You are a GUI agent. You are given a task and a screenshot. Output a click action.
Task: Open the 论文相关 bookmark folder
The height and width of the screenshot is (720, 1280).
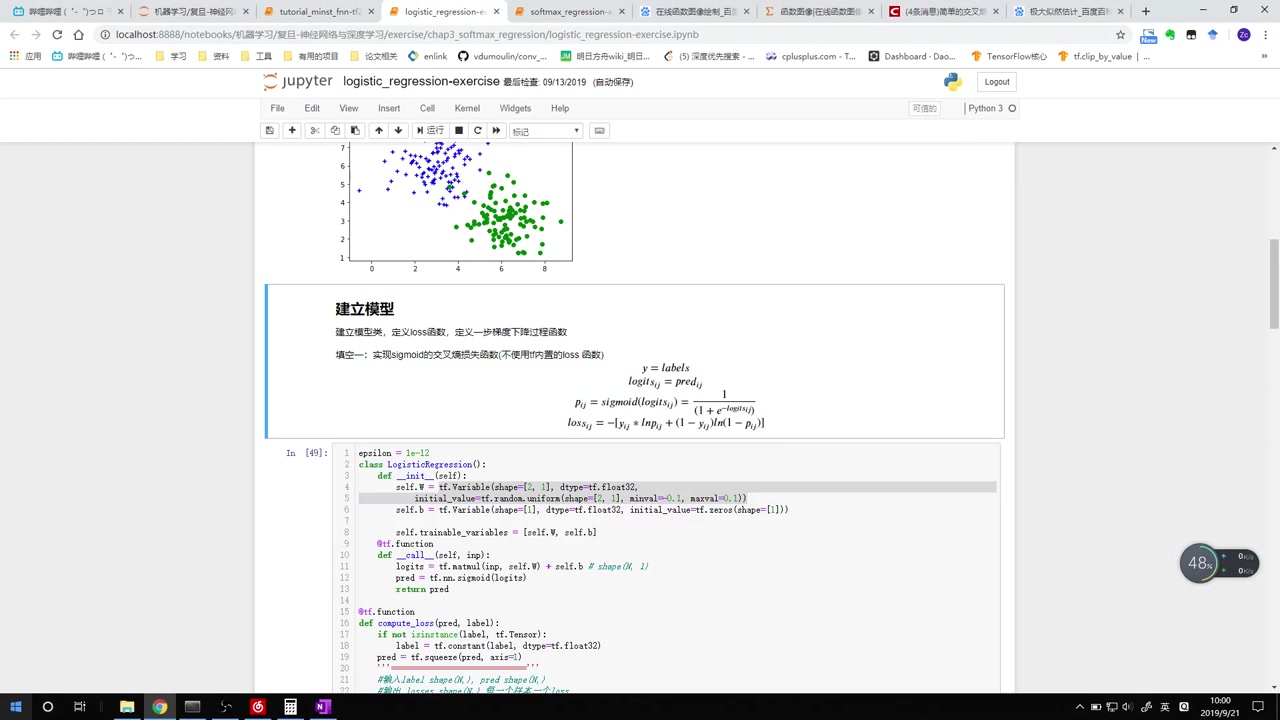pos(373,56)
